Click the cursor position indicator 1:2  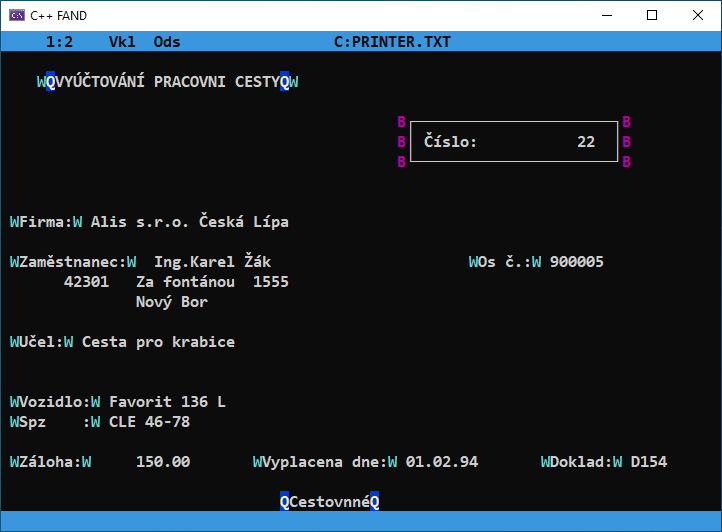[x=59, y=42]
